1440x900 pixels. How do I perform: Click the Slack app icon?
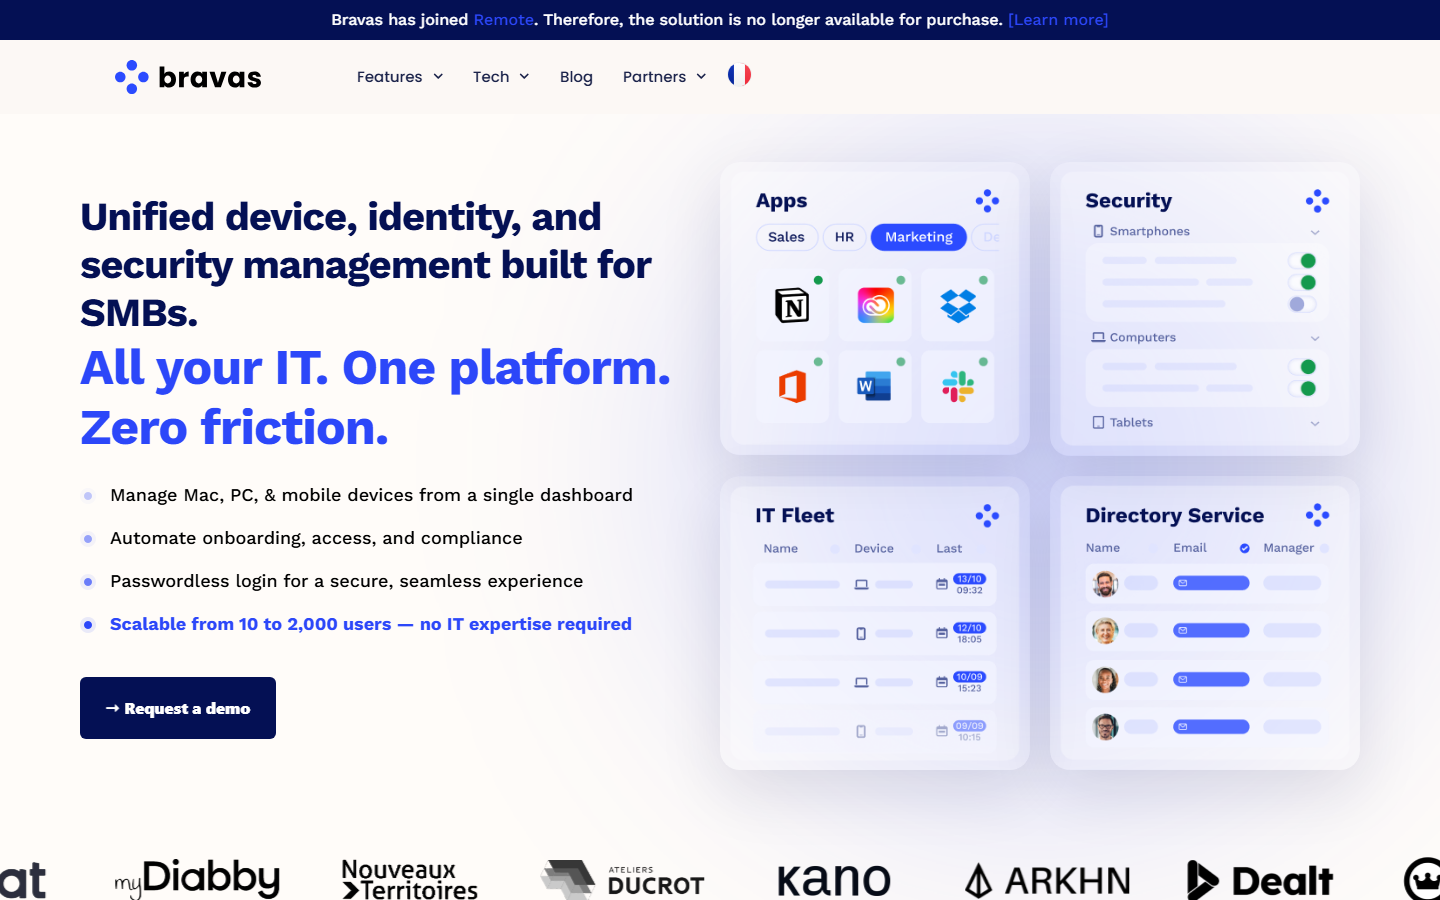(958, 386)
